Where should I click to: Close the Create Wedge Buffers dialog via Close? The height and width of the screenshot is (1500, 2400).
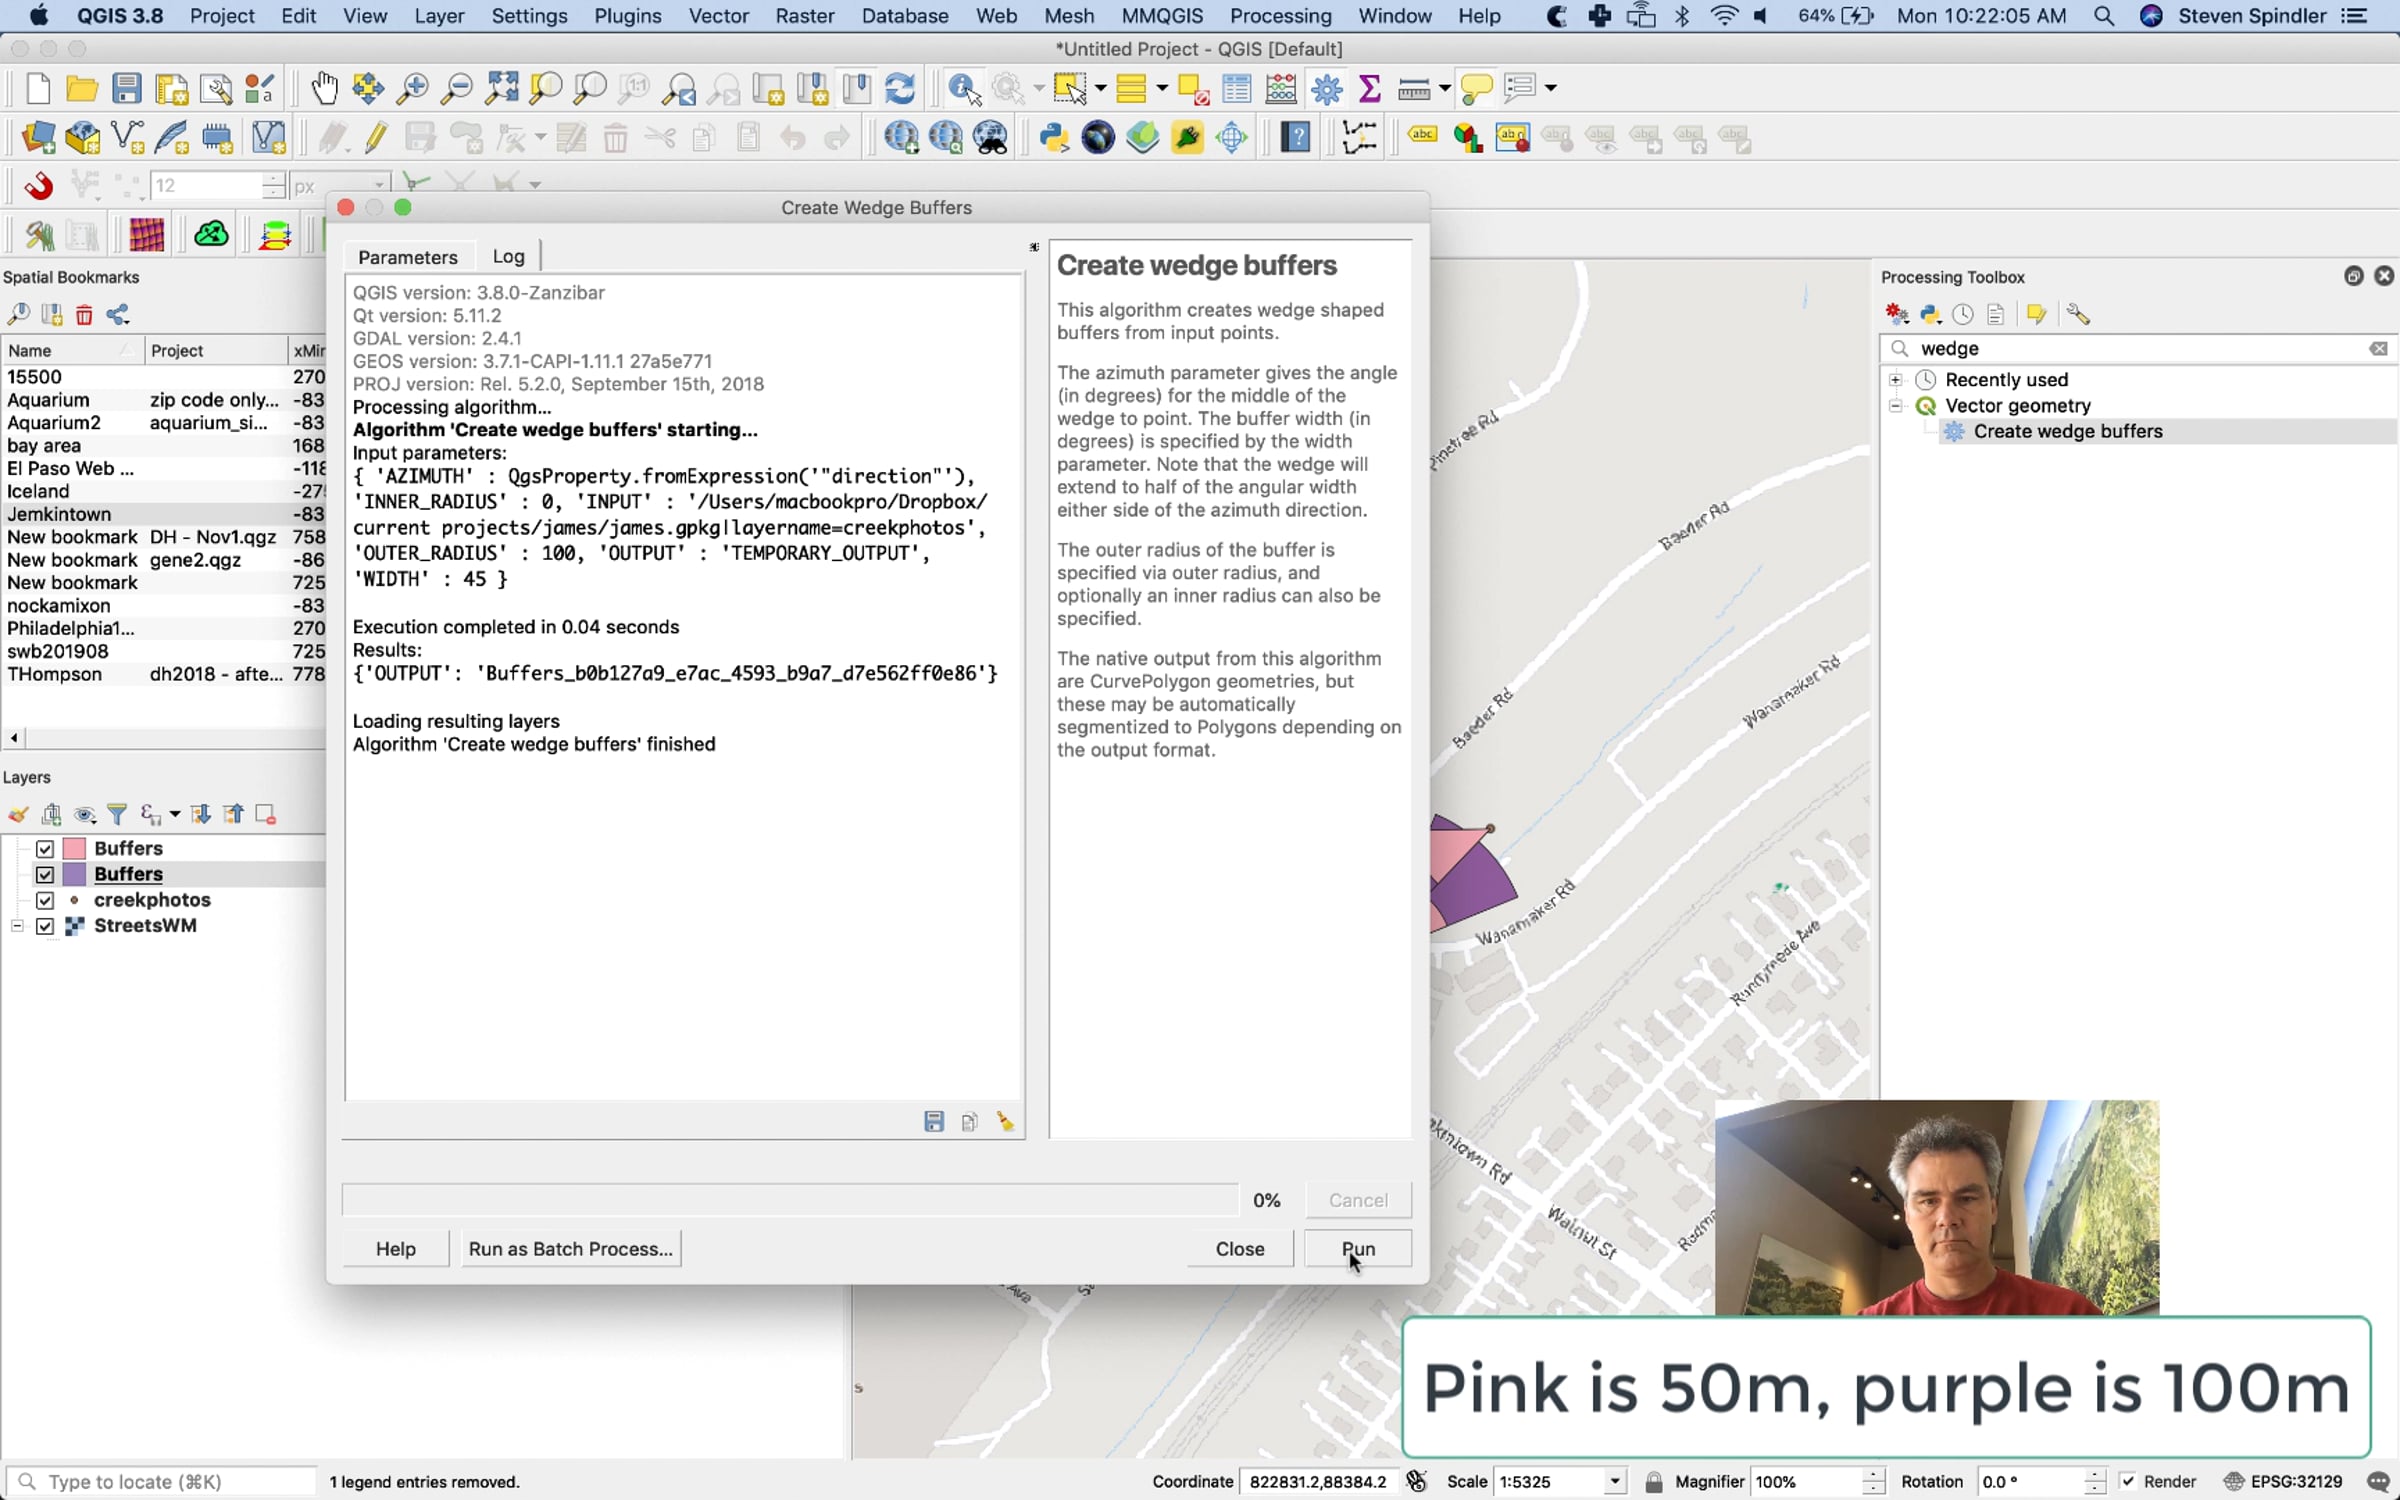pos(1240,1249)
